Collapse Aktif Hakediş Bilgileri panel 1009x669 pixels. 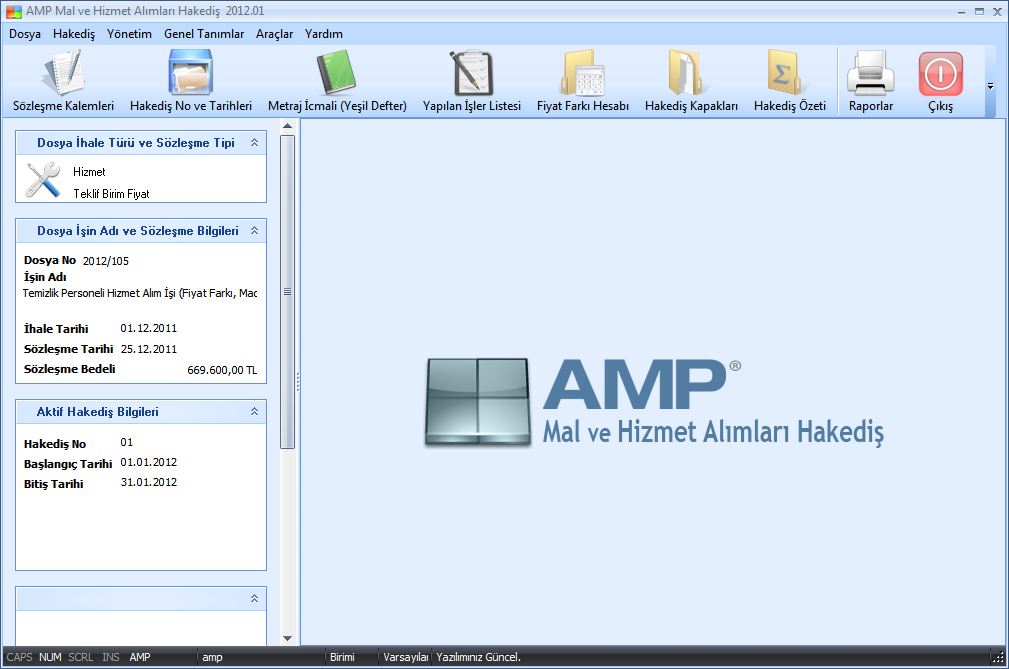click(254, 411)
